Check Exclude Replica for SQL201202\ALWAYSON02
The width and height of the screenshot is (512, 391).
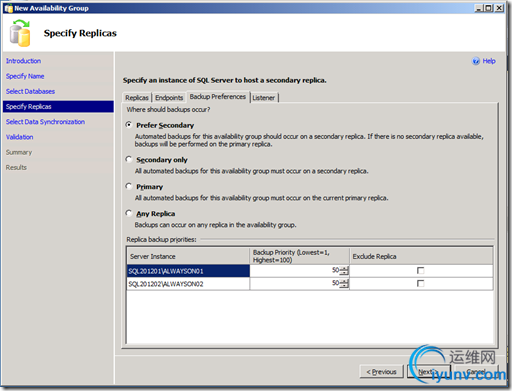point(421,283)
